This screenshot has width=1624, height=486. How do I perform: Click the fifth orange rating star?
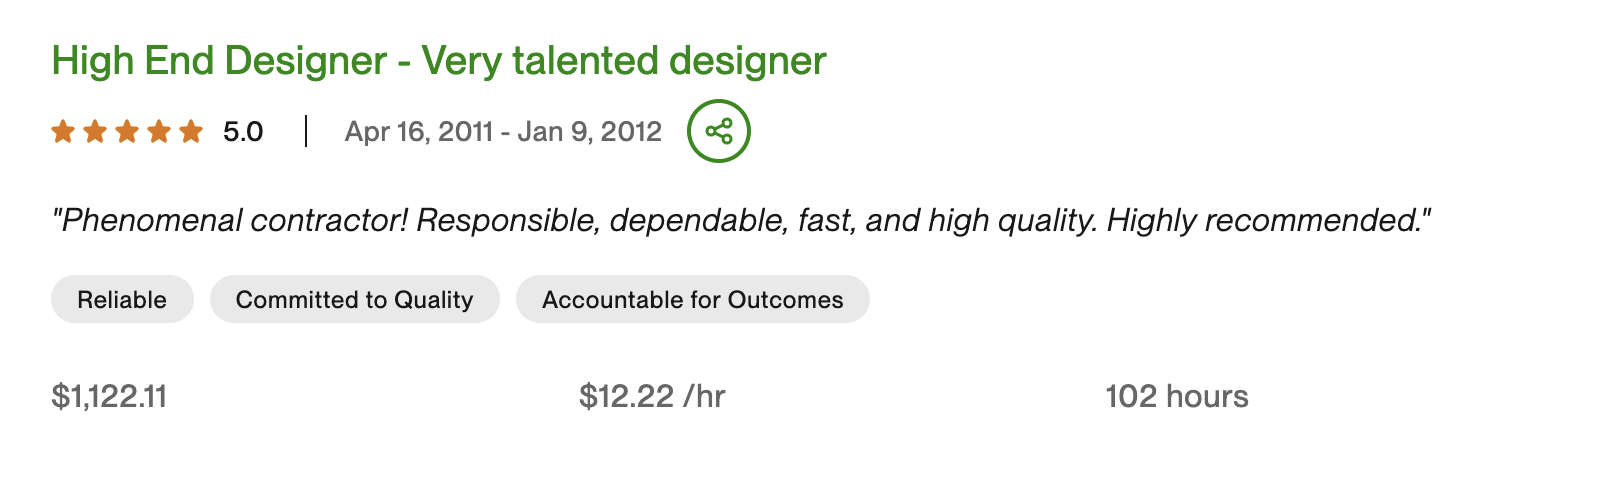pyautogui.click(x=191, y=131)
